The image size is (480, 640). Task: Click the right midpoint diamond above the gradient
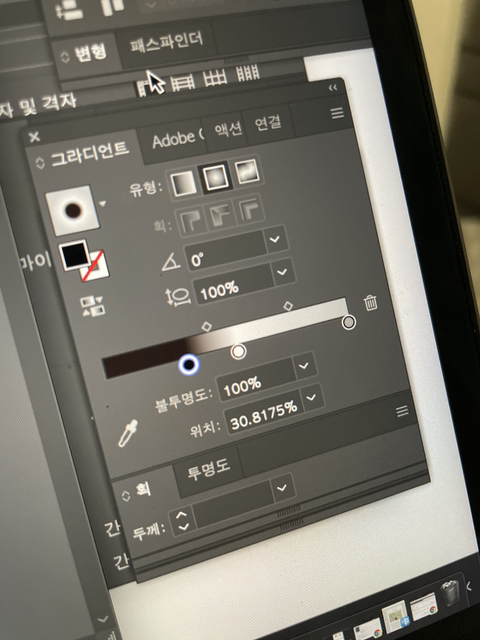[x=288, y=306]
